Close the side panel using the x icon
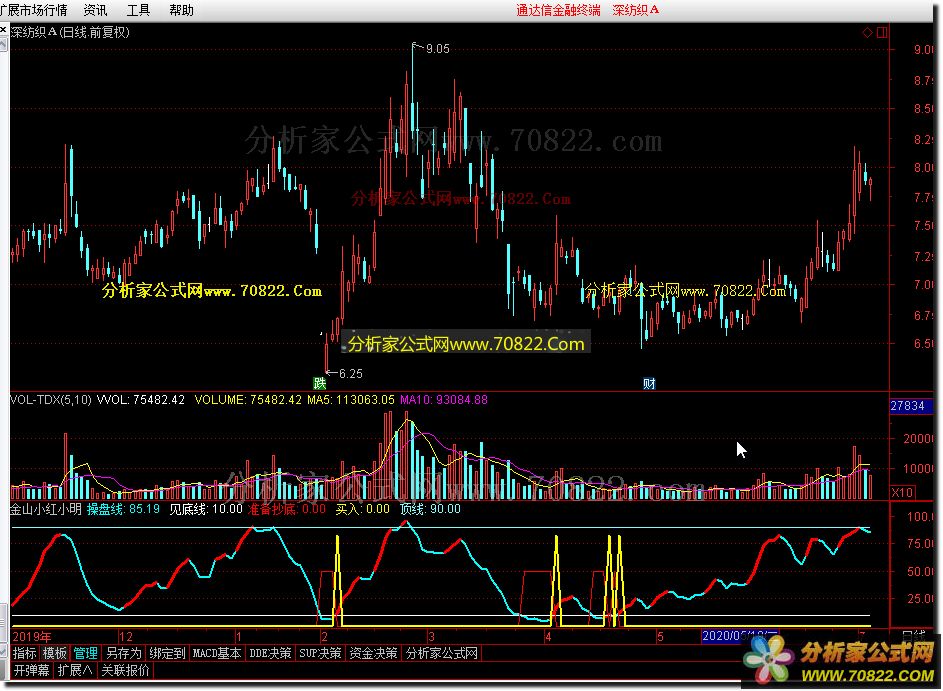The height and width of the screenshot is (691, 943). (3, 28)
